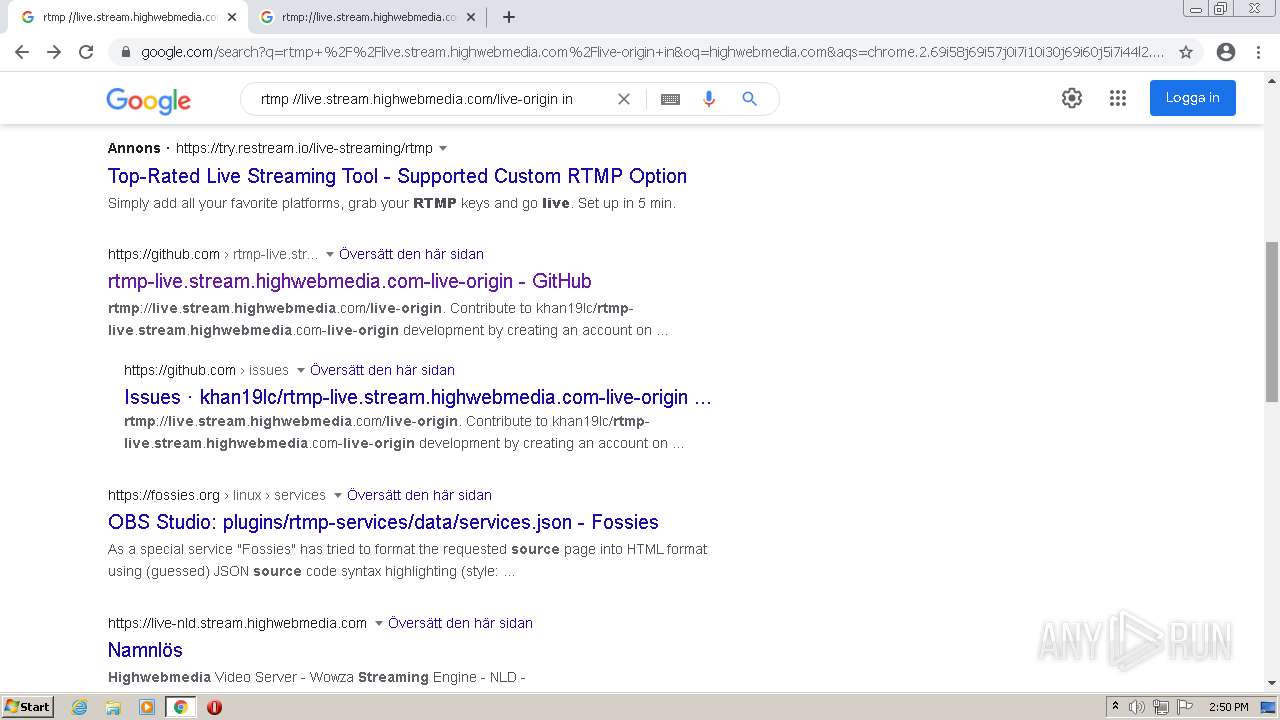Open the Chrome profile avatar icon
1280x720 pixels.
(x=1226, y=52)
